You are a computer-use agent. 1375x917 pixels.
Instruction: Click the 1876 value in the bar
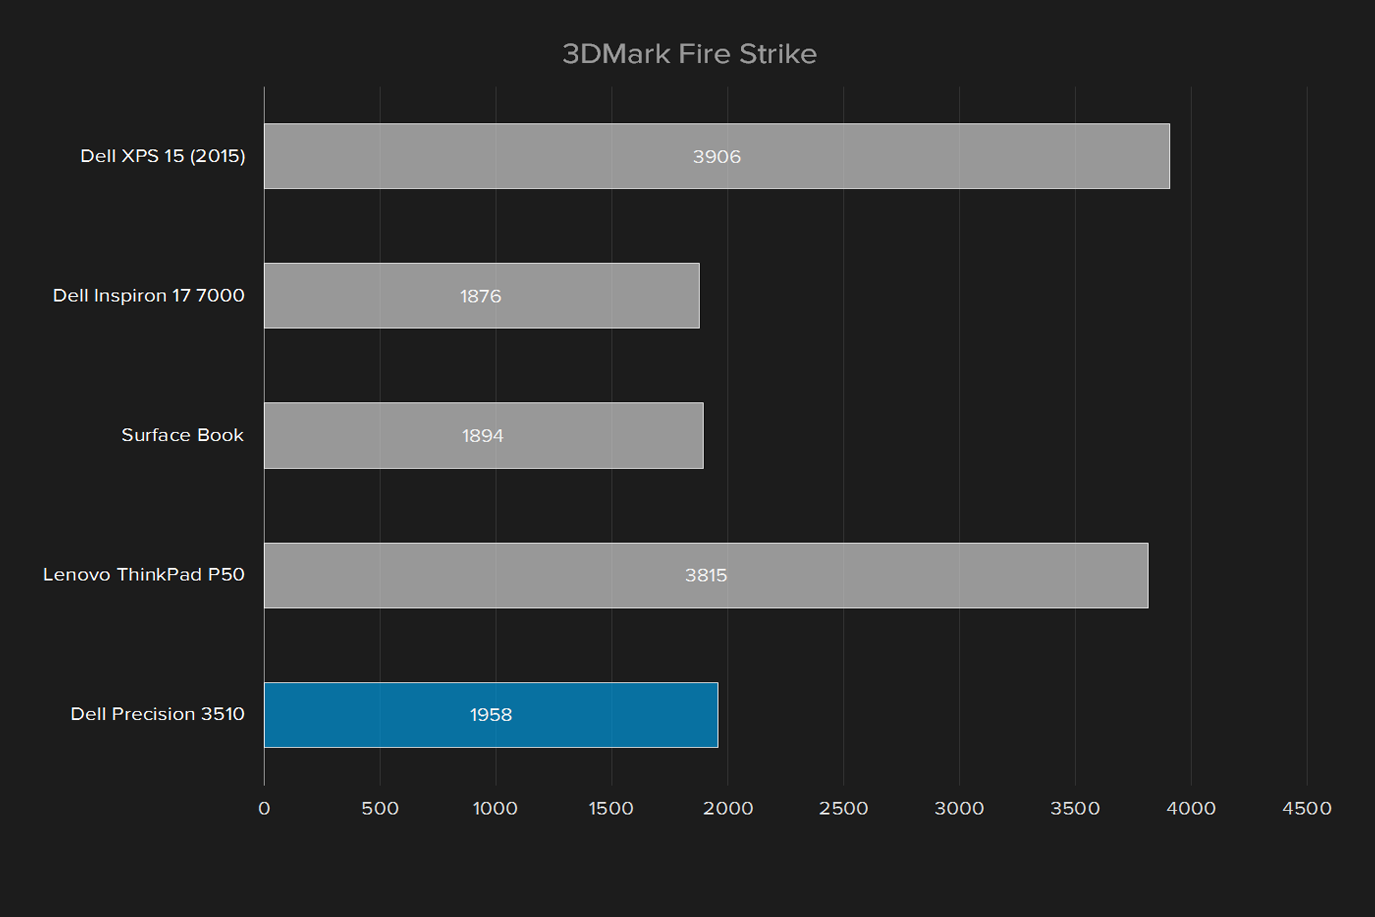(x=481, y=296)
